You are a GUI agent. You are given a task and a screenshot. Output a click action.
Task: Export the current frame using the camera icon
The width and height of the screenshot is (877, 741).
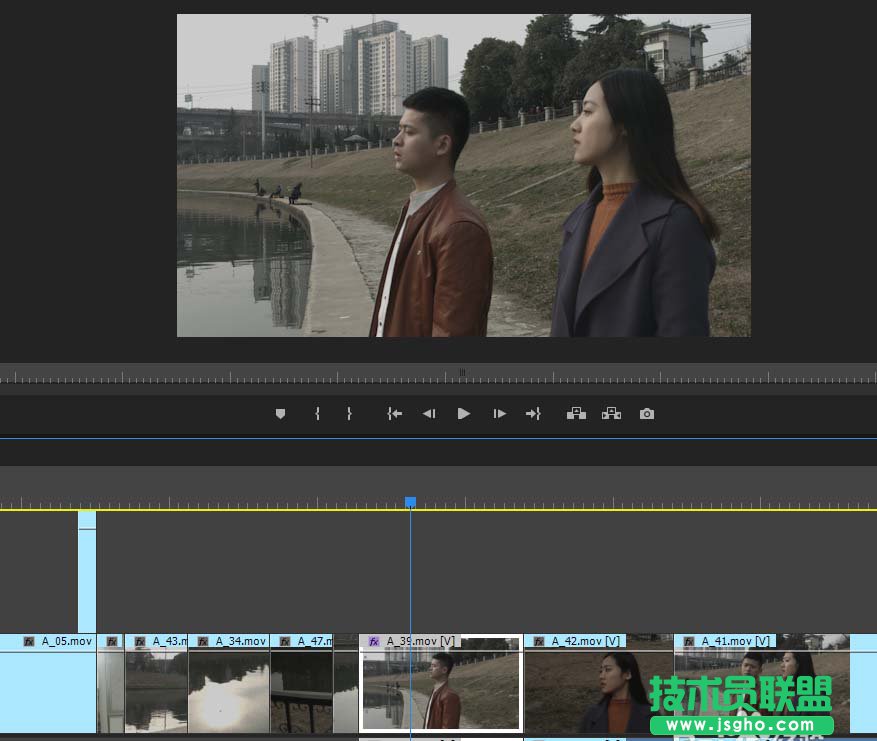pos(646,413)
